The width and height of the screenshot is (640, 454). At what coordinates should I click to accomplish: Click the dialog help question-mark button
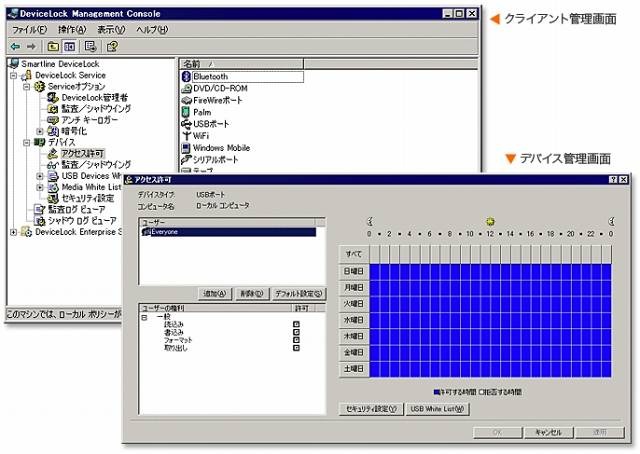pos(613,179)
